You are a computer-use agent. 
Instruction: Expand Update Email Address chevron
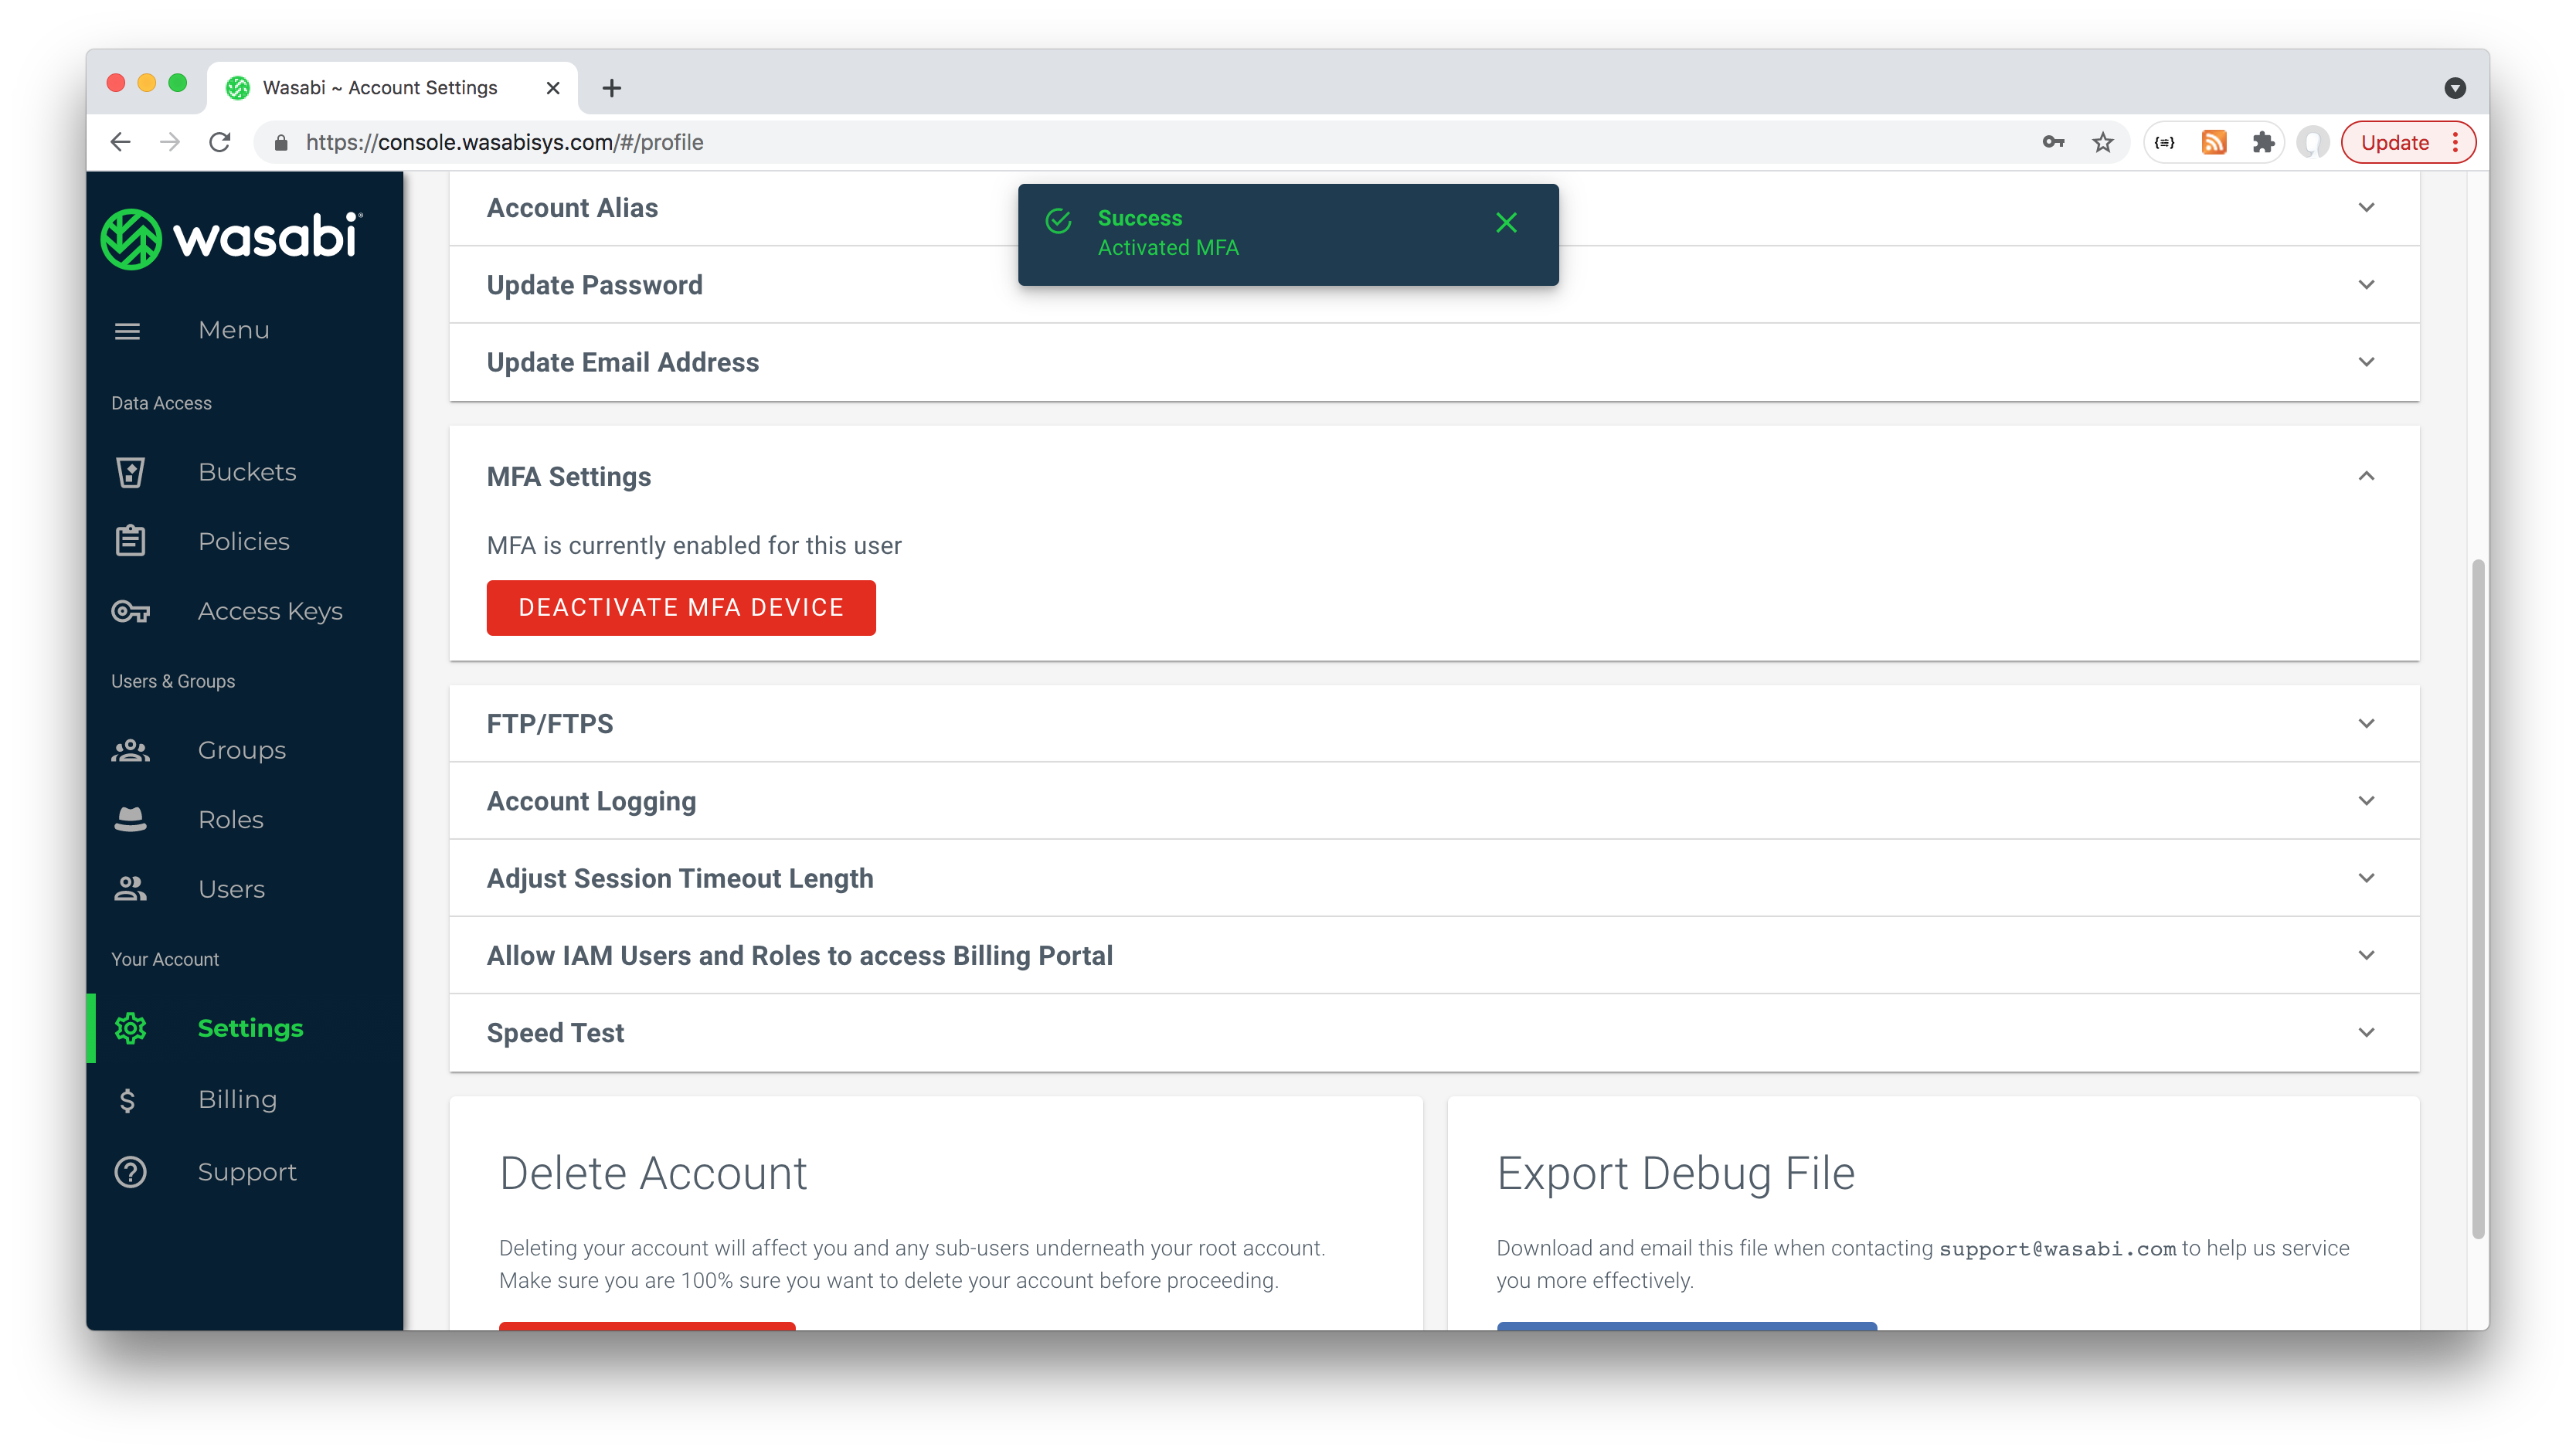point(2366,362)
